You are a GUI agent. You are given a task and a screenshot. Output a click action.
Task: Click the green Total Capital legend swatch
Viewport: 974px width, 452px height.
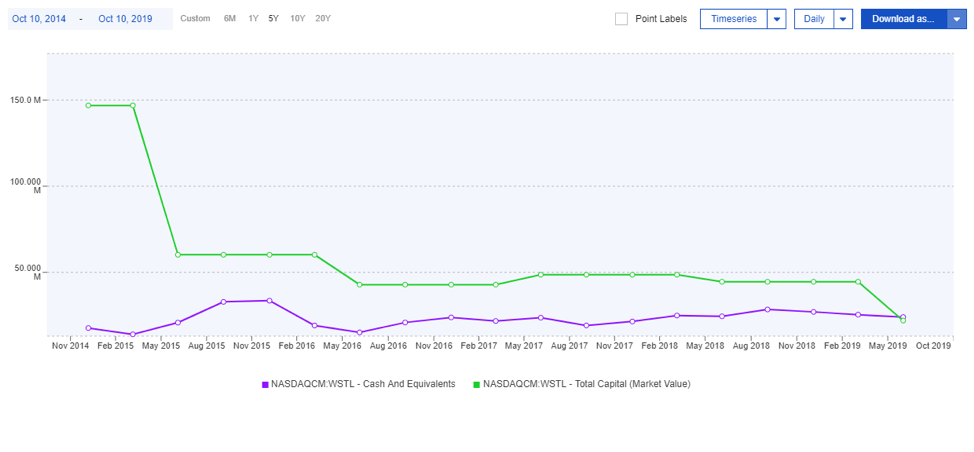click(x=477, y=384)
